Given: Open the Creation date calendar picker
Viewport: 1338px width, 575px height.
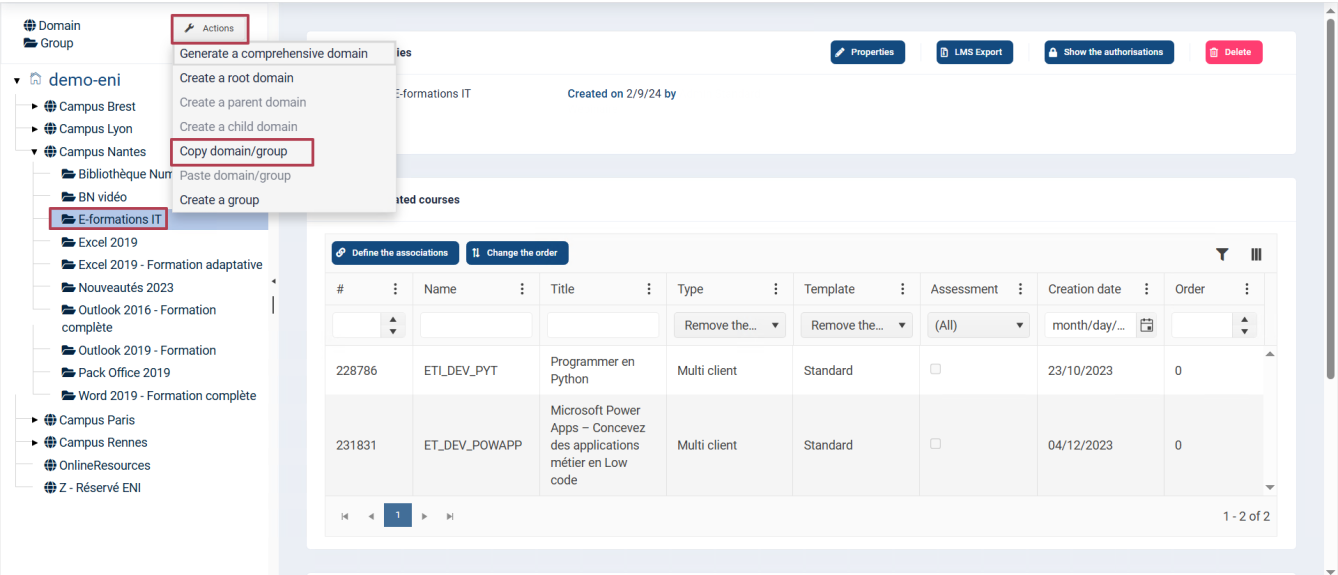Looking at the screenshot, I should click(1147, 325).
